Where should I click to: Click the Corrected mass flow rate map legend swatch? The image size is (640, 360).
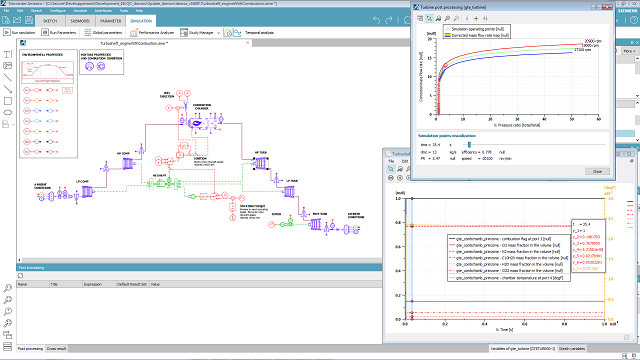(x=447, y=36)
